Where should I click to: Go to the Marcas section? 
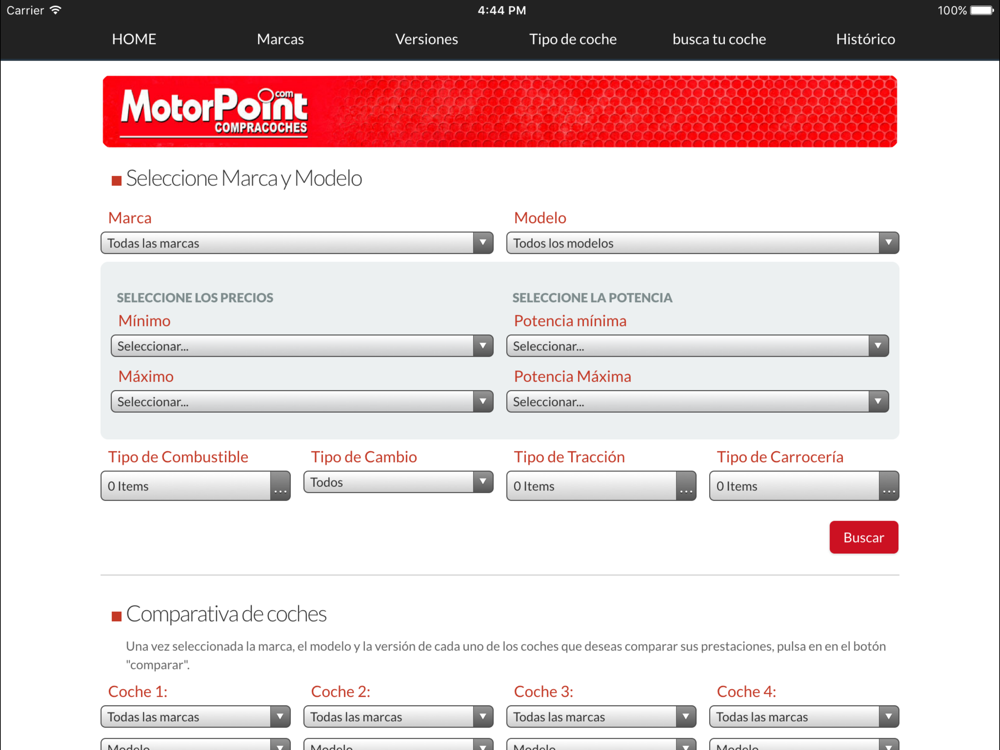(280, 39)
